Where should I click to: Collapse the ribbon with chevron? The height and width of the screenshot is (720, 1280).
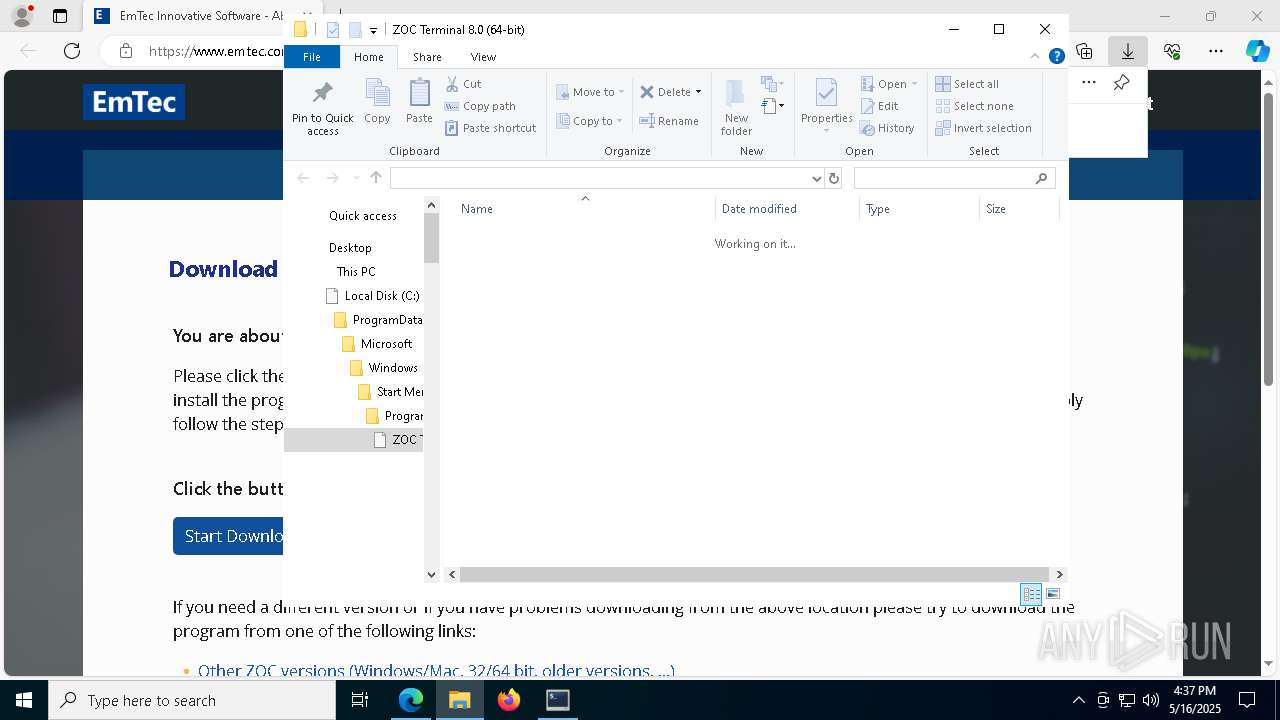pos(1035,57)
